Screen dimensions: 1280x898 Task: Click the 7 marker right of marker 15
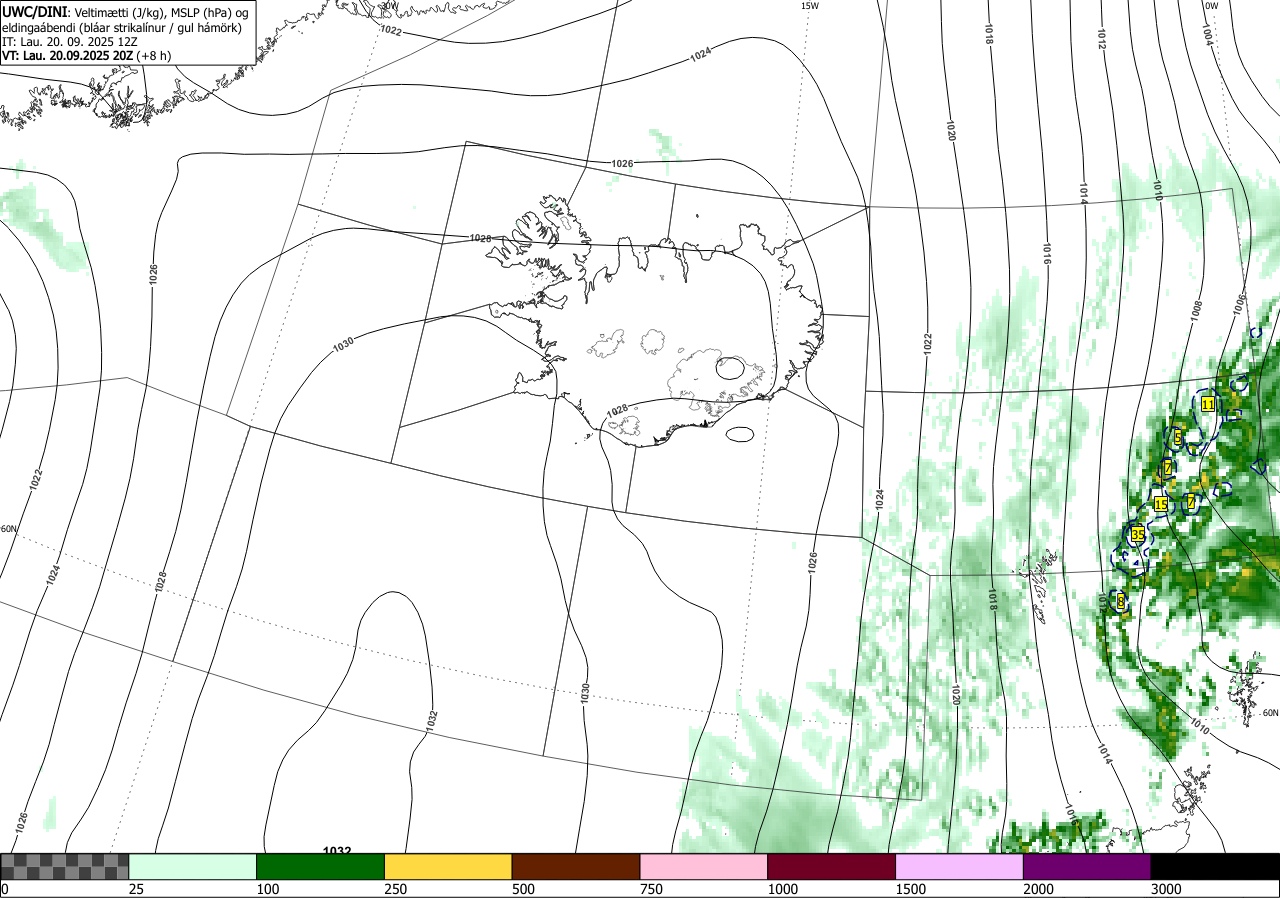point(1191,501)
